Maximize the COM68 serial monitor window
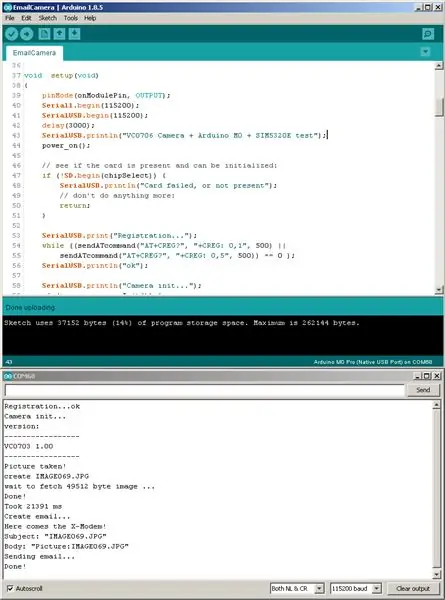 (x=427, y=376)
